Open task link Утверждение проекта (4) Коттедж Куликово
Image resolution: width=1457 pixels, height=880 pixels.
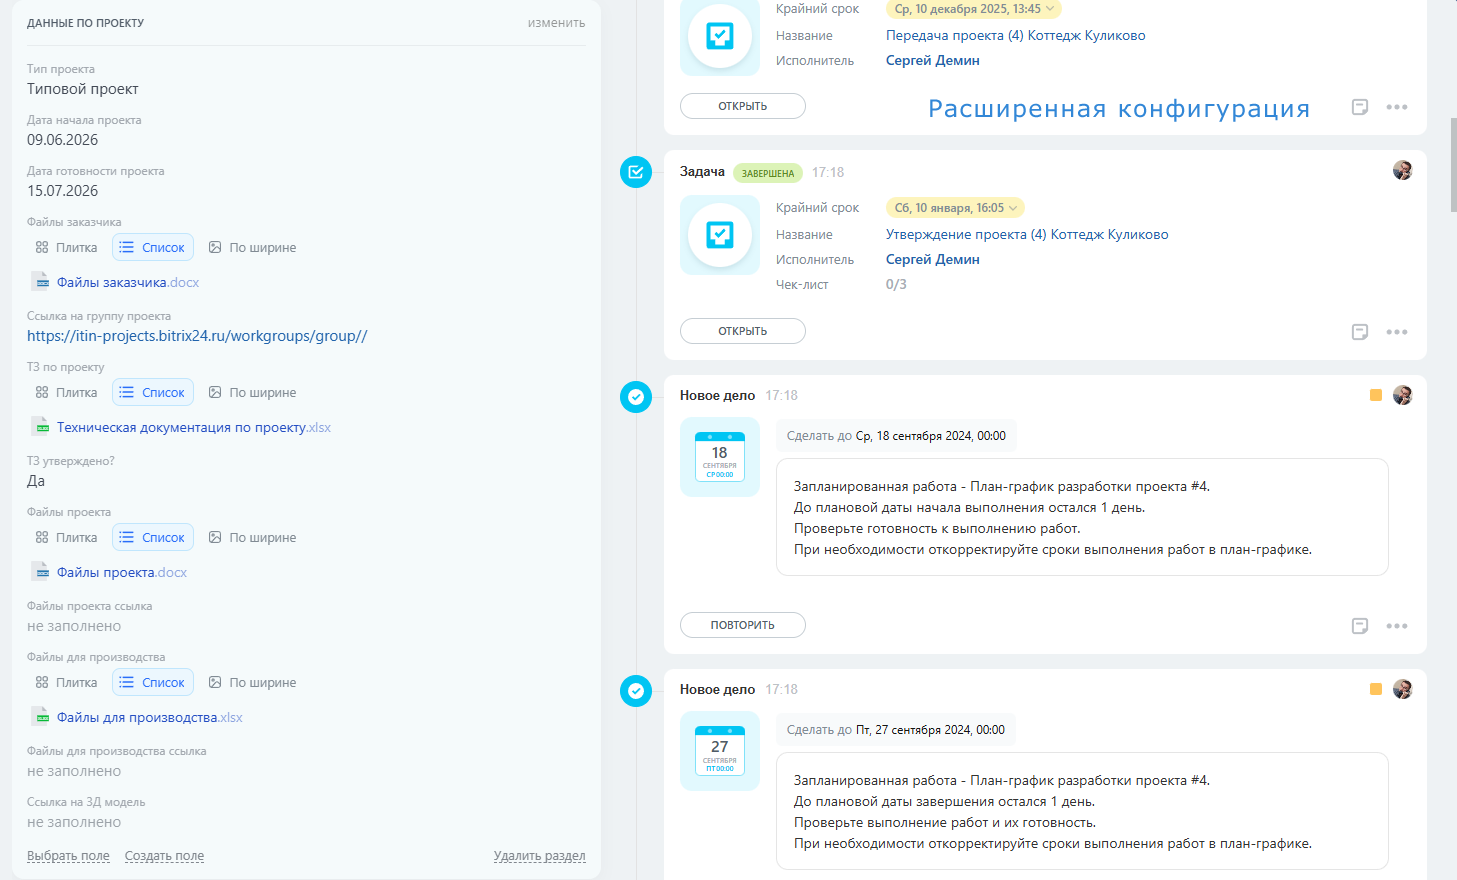pyautogui.click(x=1027, y=234)
